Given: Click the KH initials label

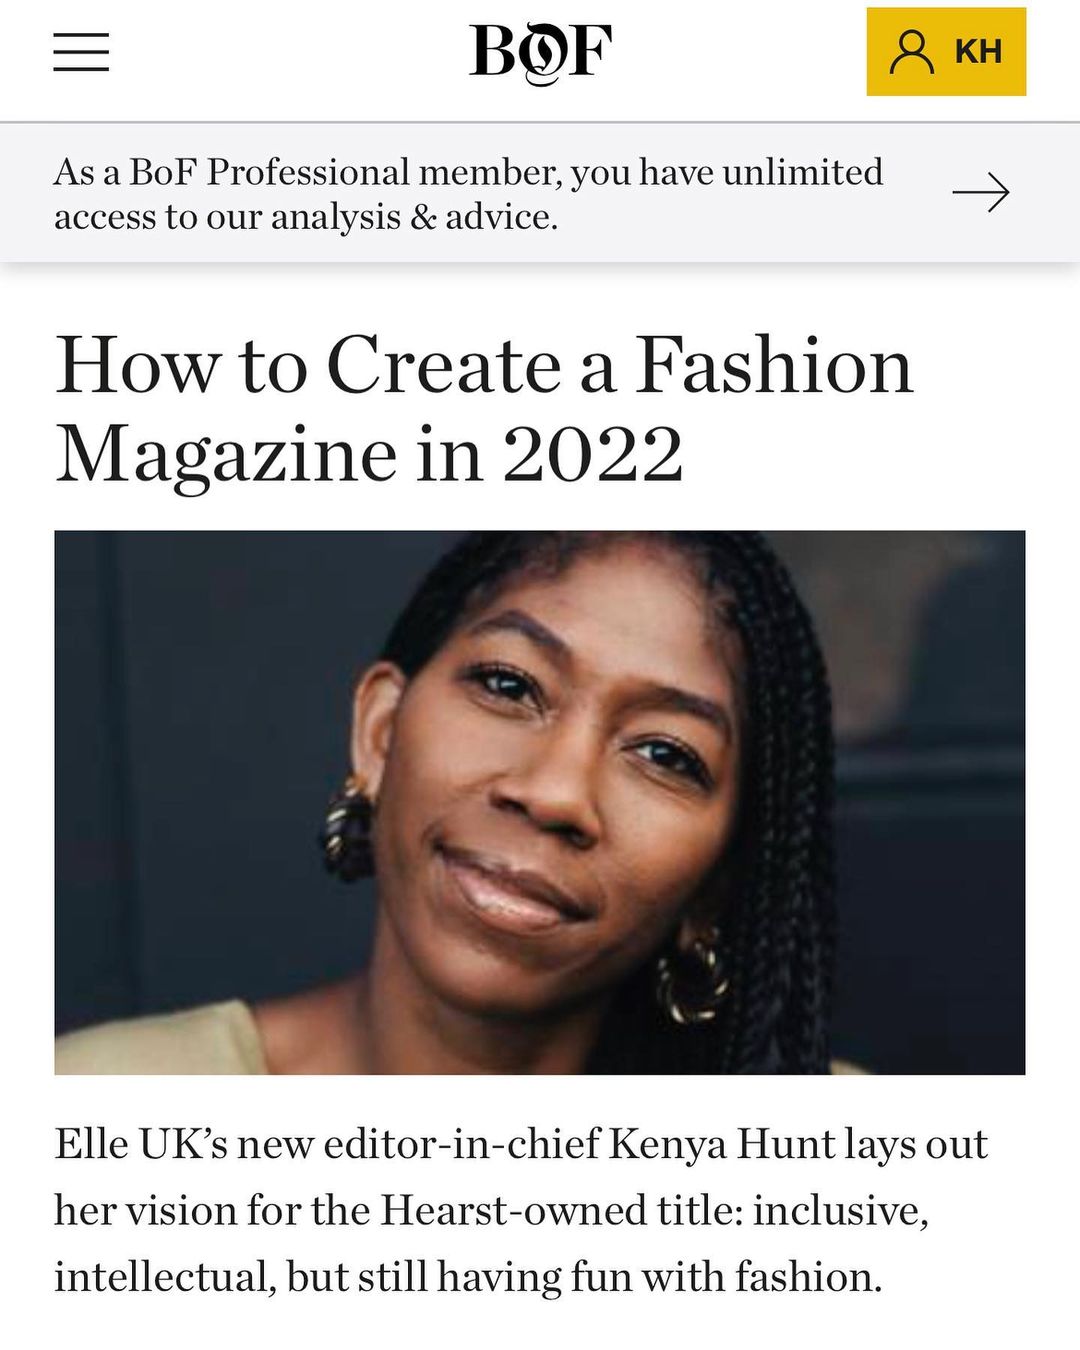Looking at the screenshot, I should tap(977, 52).
